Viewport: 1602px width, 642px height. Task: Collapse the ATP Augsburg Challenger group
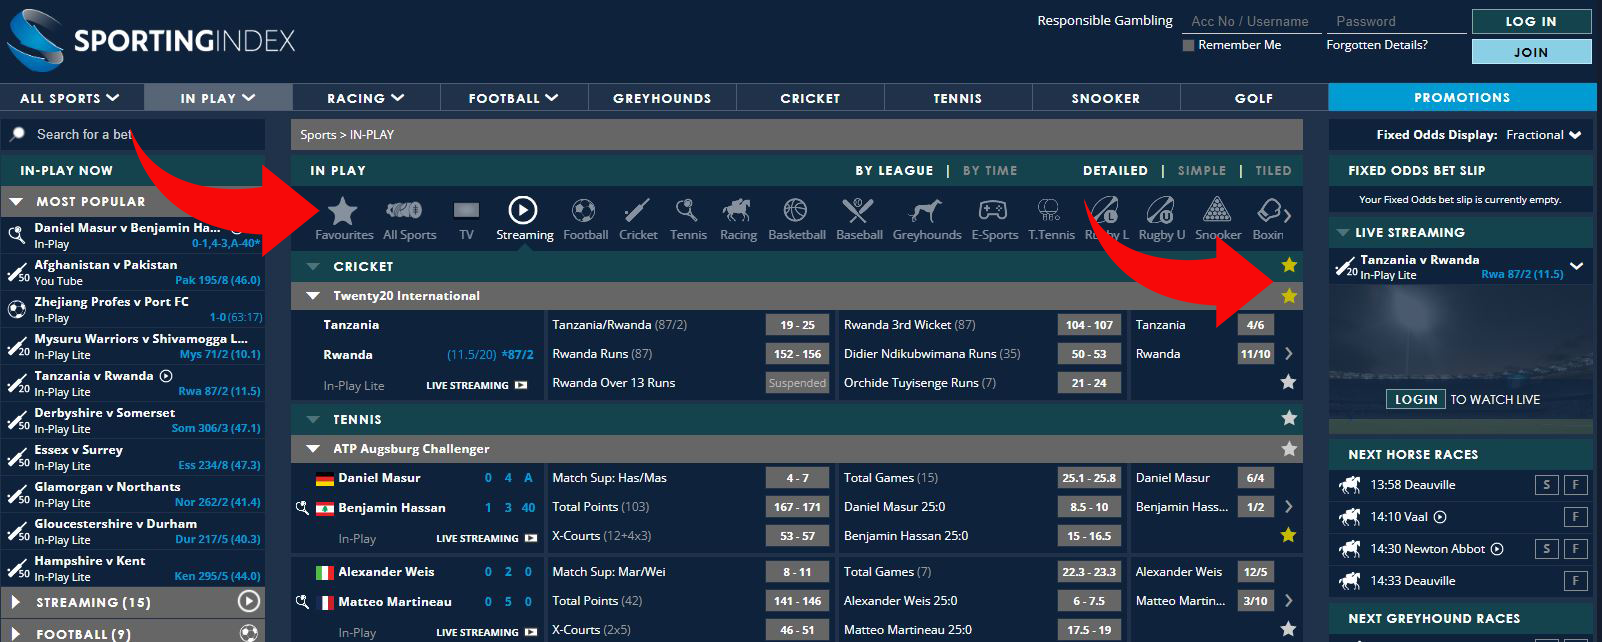[313, 449]
